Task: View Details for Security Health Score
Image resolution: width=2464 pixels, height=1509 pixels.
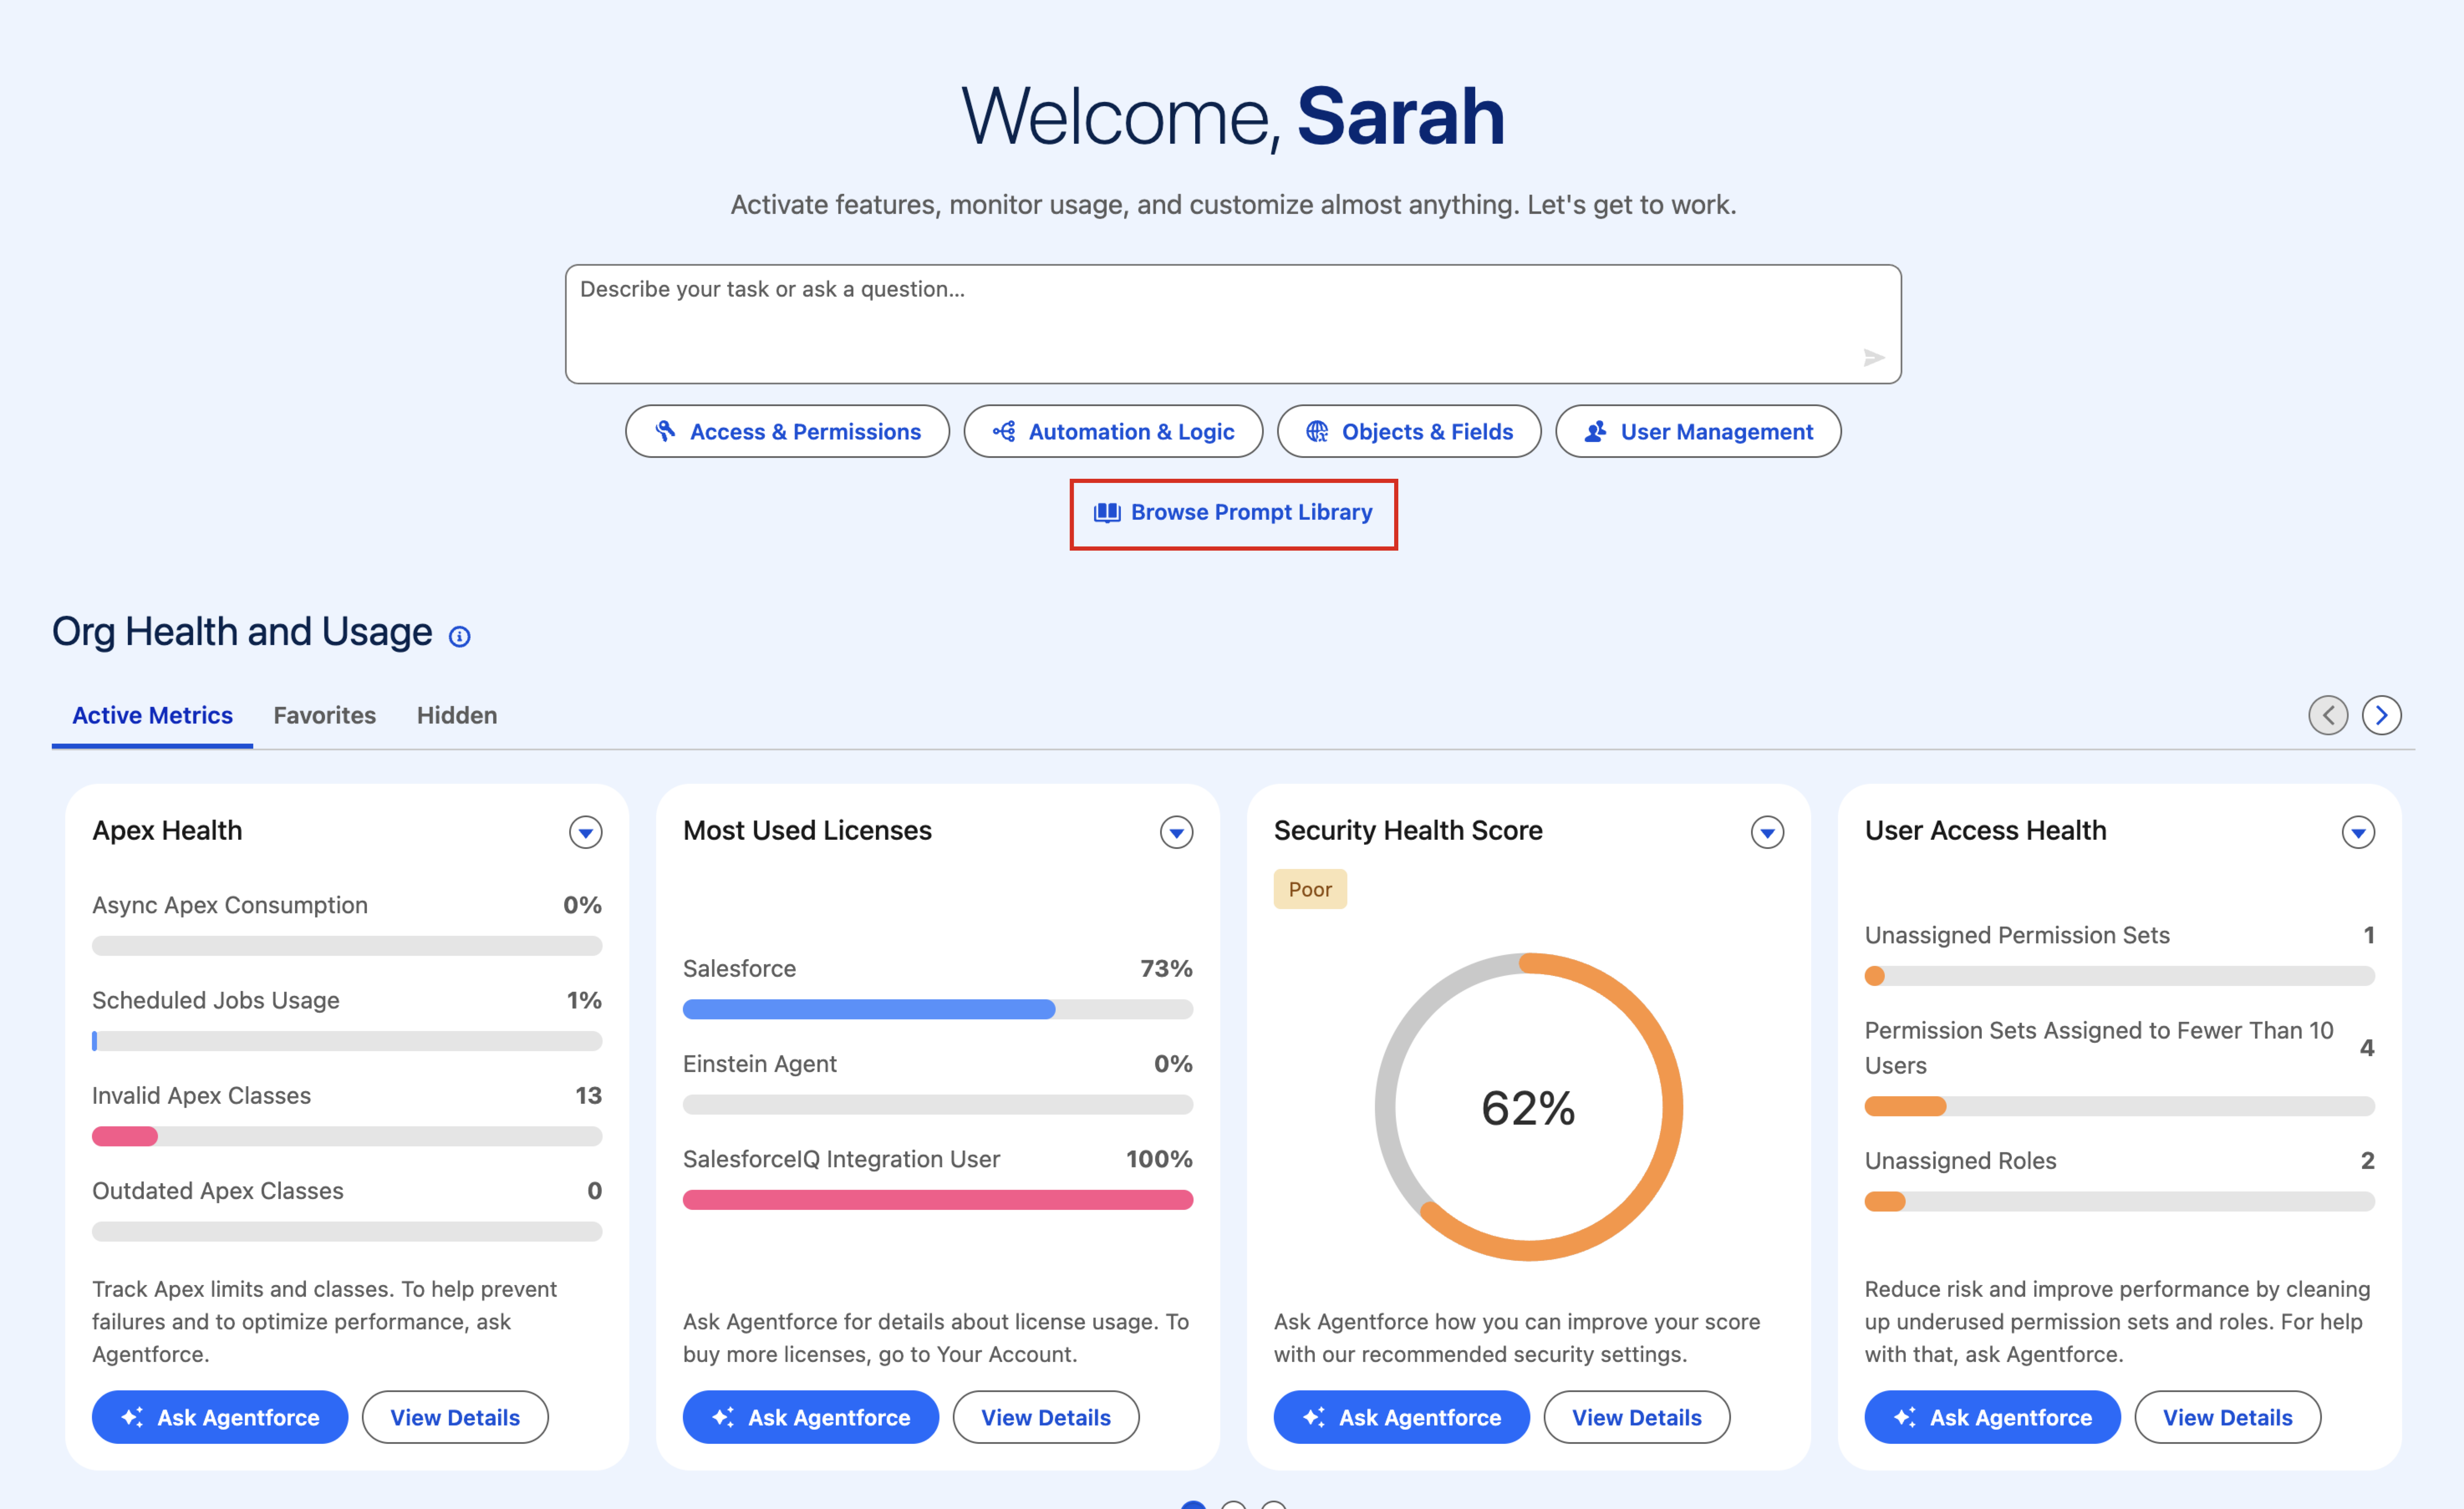Action: [1637, 1417]
